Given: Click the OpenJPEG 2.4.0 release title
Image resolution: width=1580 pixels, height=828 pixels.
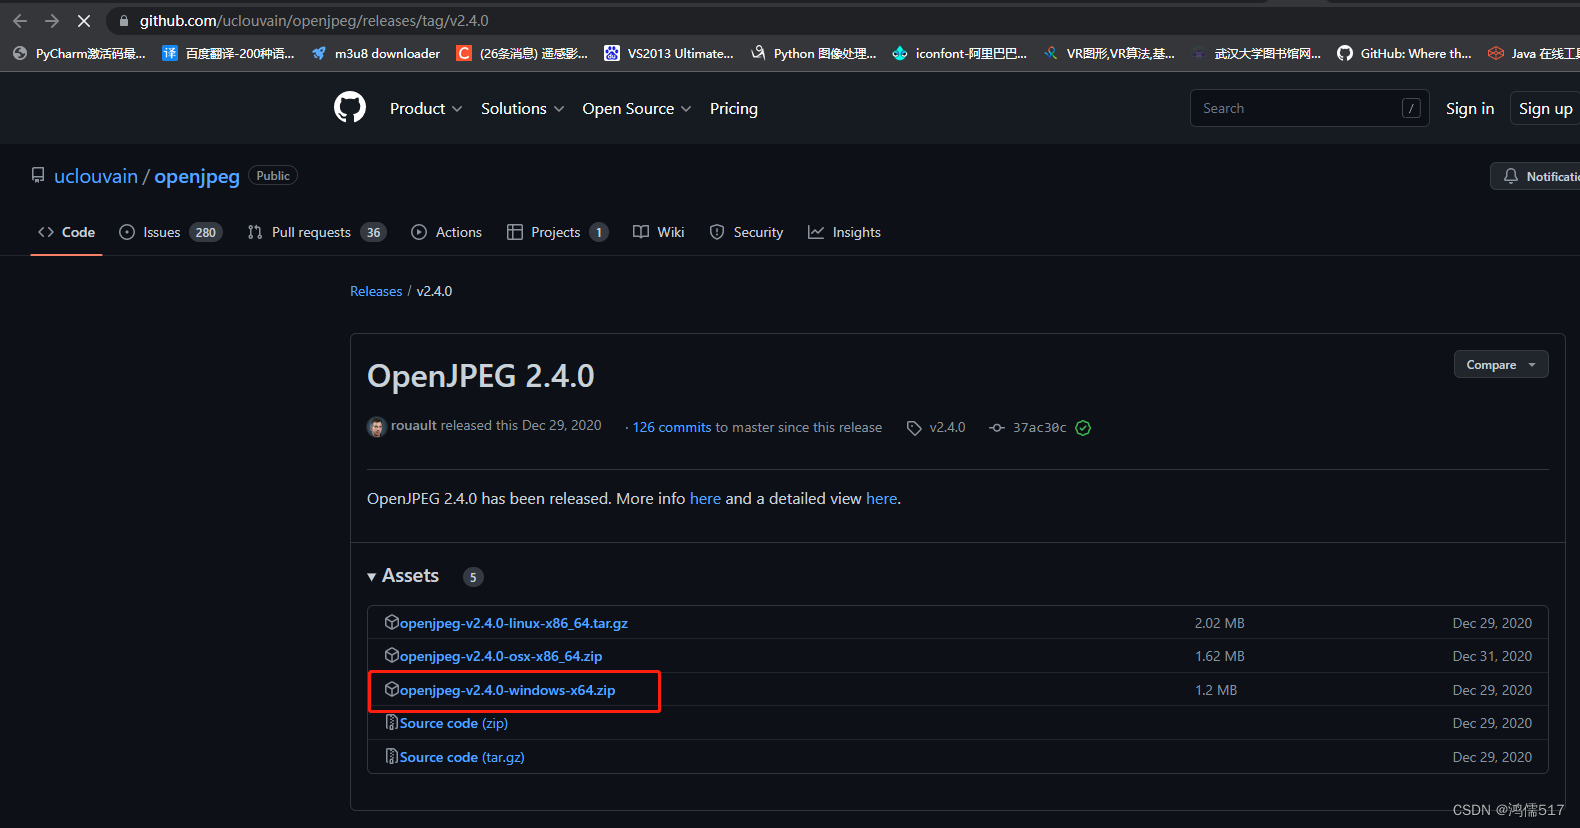Looking at the screenshot, I should 481,376.
